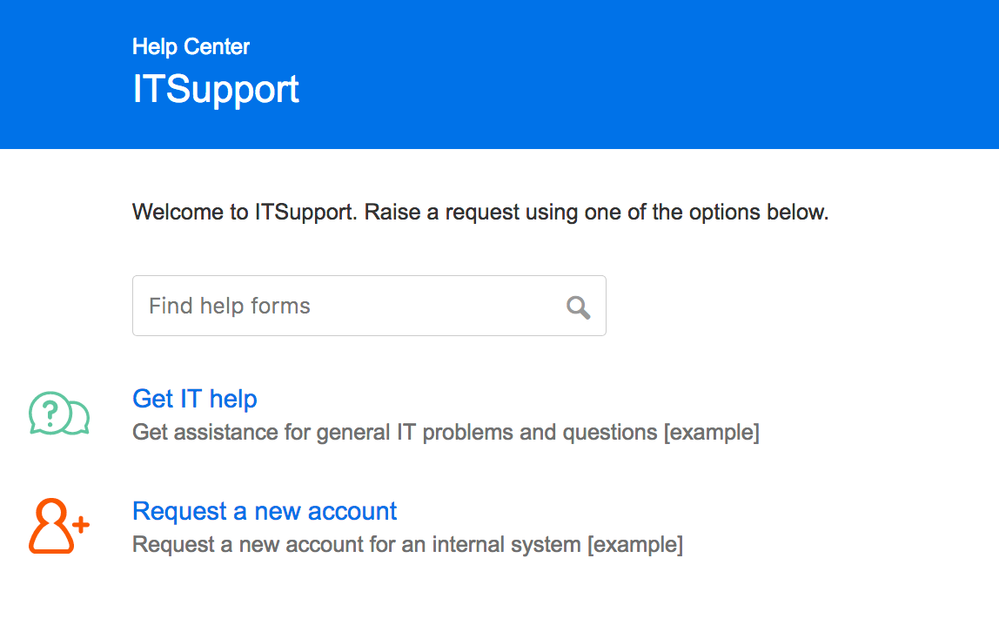Screen dimensions: 999x627
Task: Open the Request a new account form
Action: (x=264, y=511)
